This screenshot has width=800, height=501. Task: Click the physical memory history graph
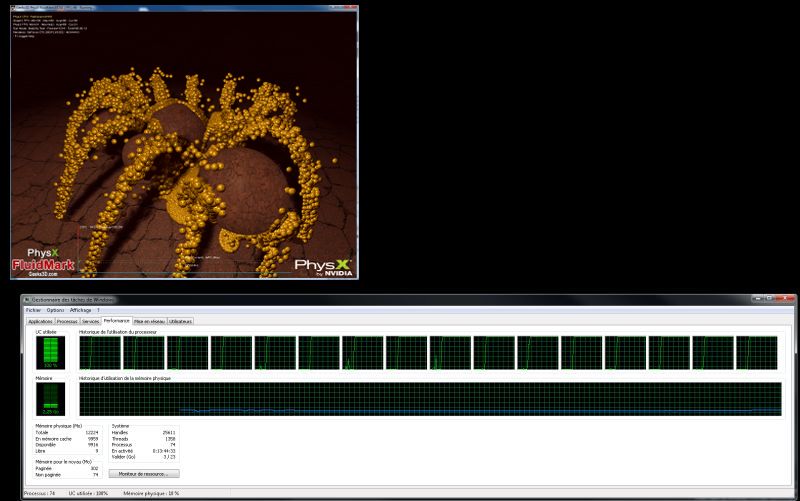point(430,399)
